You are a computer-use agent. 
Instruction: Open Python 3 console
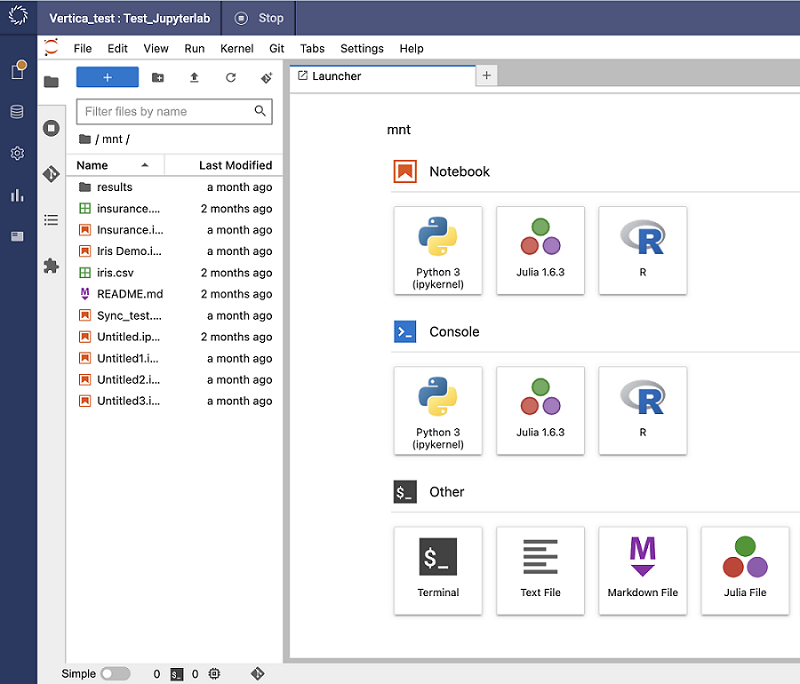tap(438, 411)
